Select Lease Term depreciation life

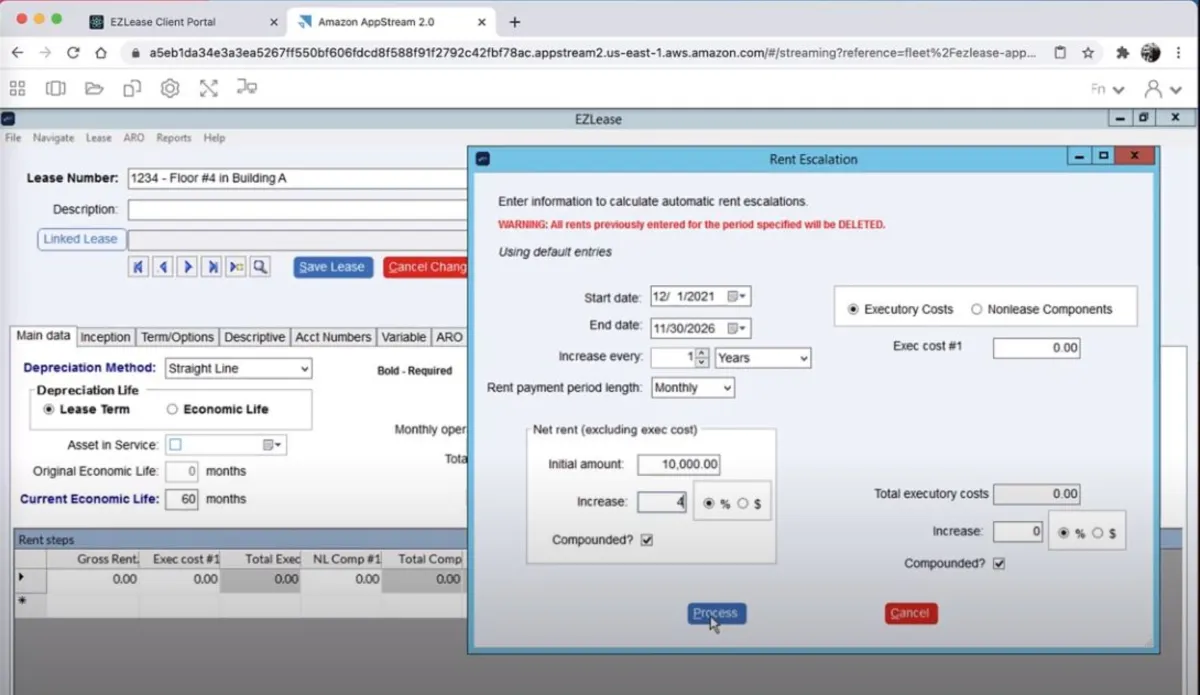point(49,409)
